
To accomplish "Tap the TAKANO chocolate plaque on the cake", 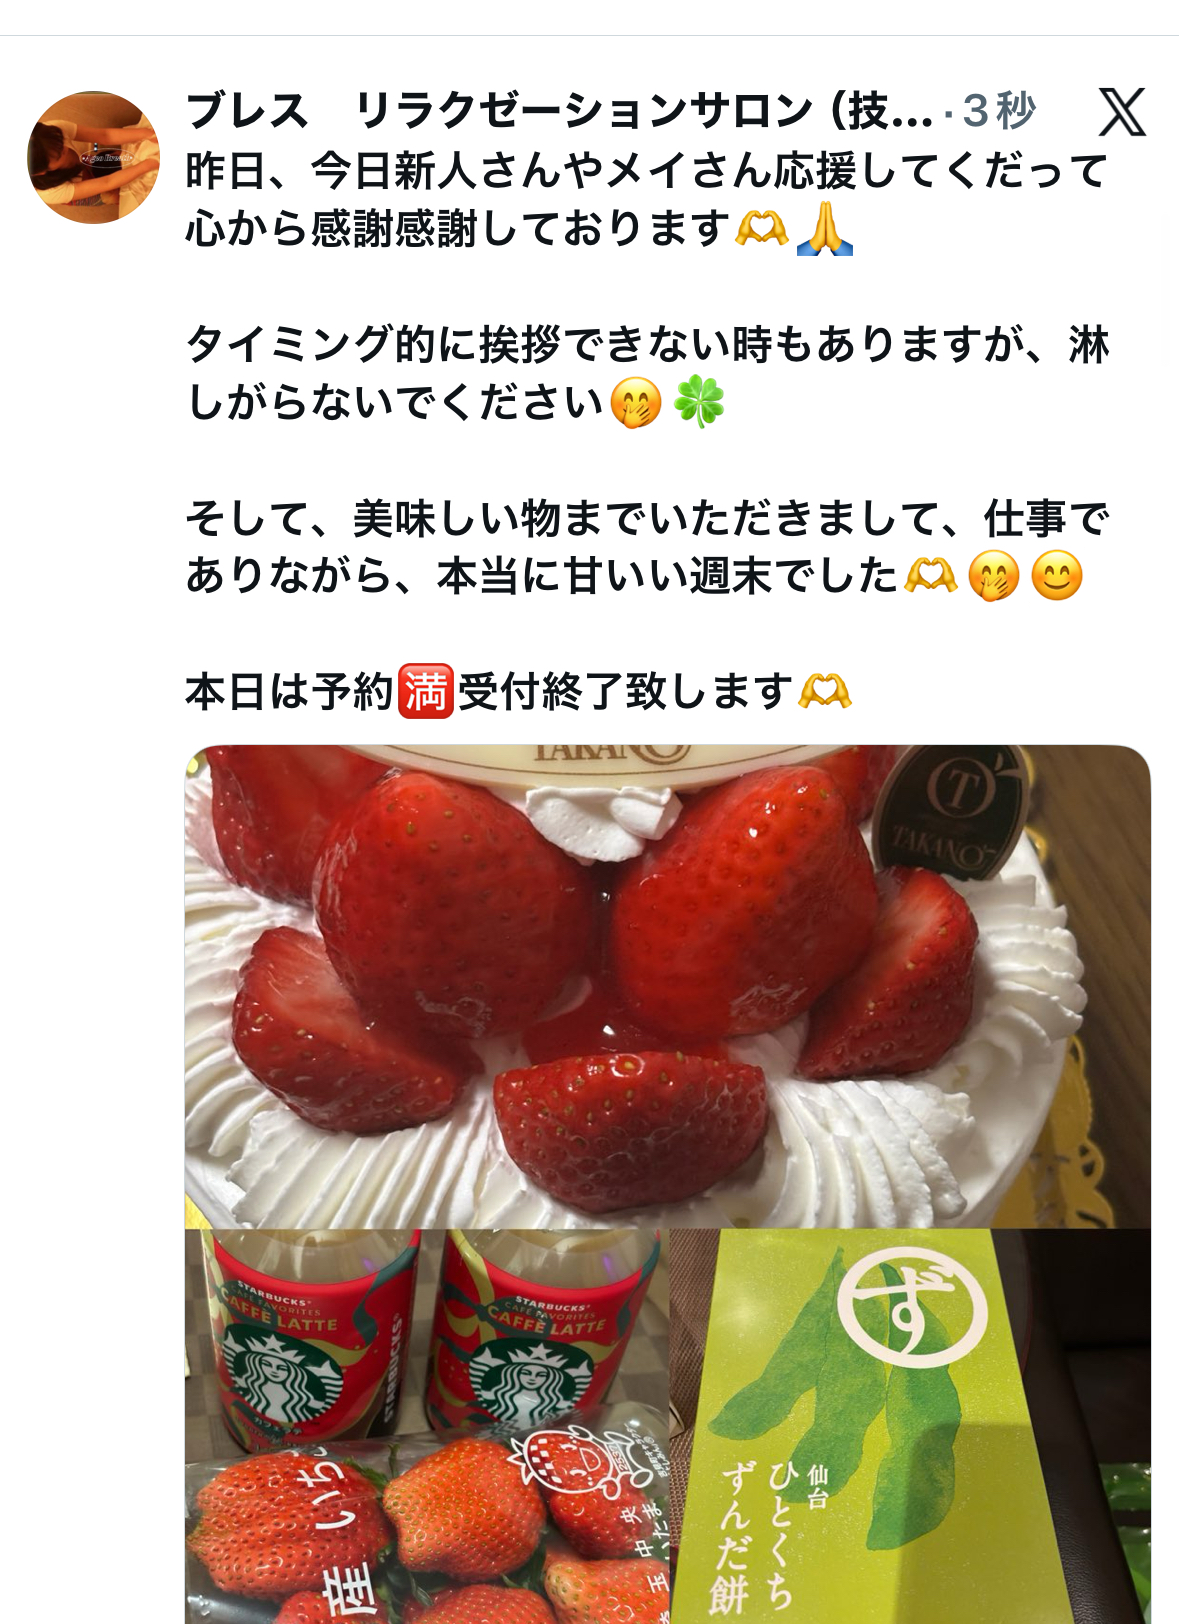I will coord(948,811).
